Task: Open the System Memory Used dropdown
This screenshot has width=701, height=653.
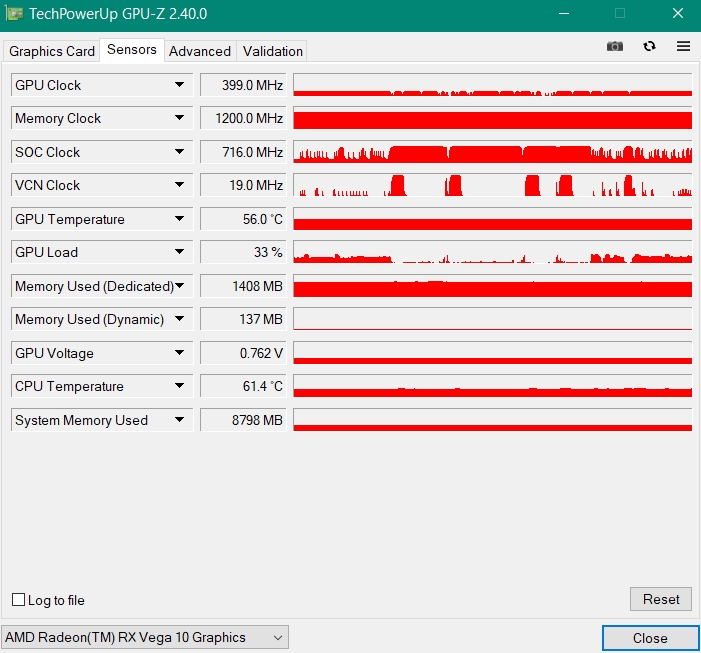Action: [x=179, y=420]
